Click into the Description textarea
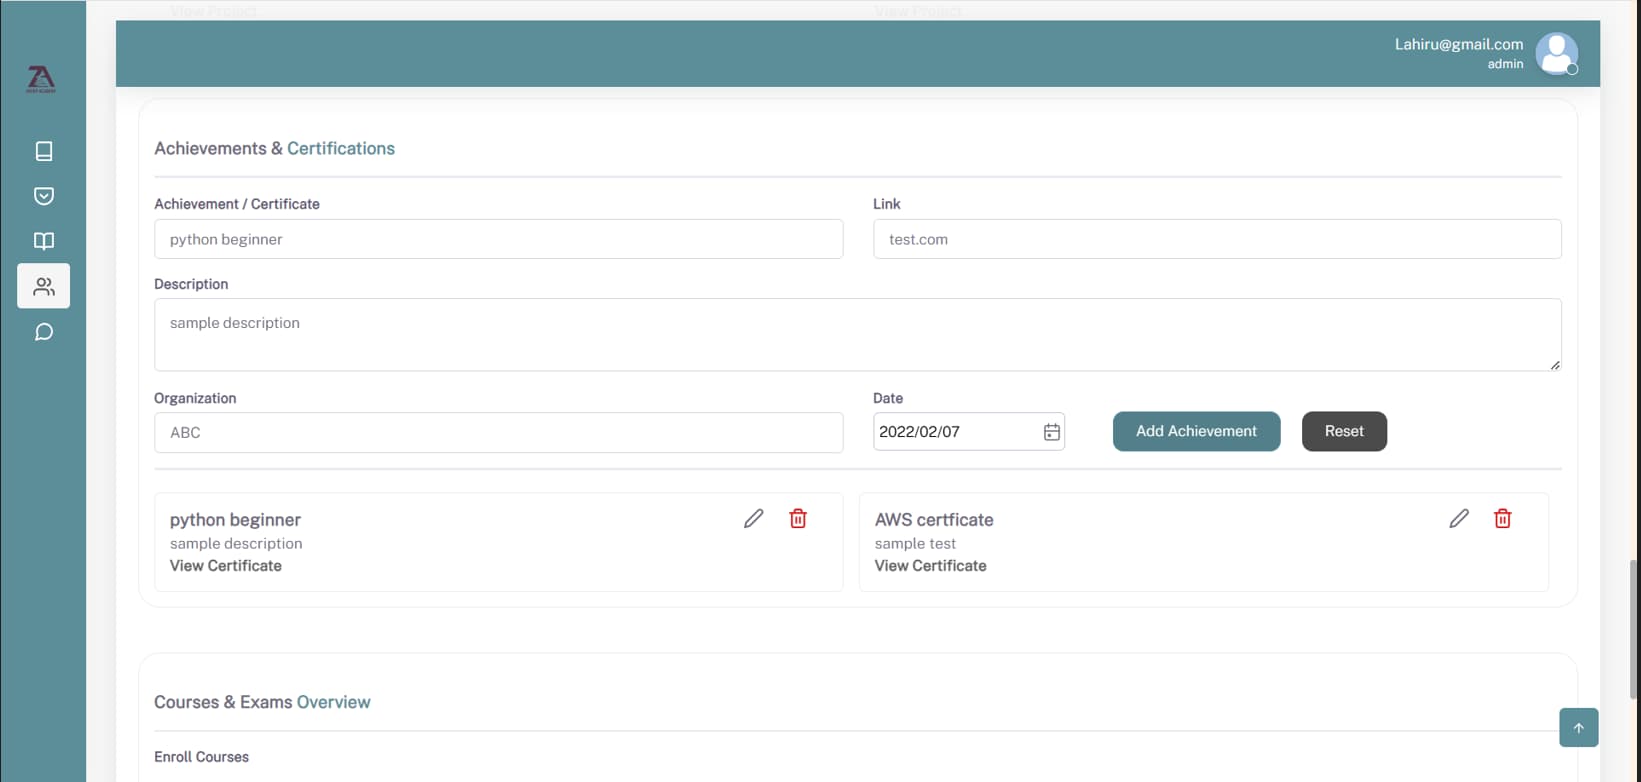This screenshot has width=1641, height=782. (858, 335)
